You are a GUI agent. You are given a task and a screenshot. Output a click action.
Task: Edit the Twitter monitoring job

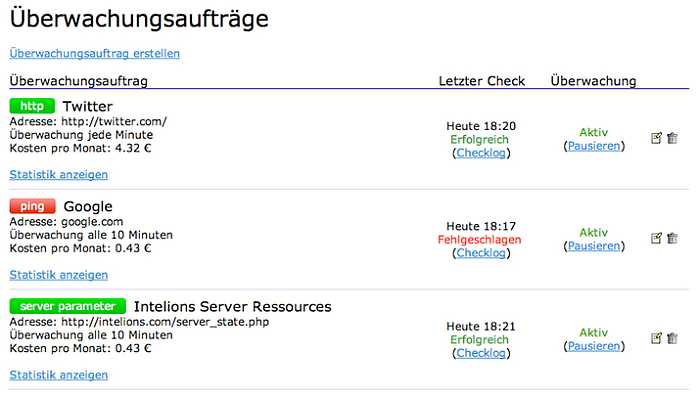656,138
